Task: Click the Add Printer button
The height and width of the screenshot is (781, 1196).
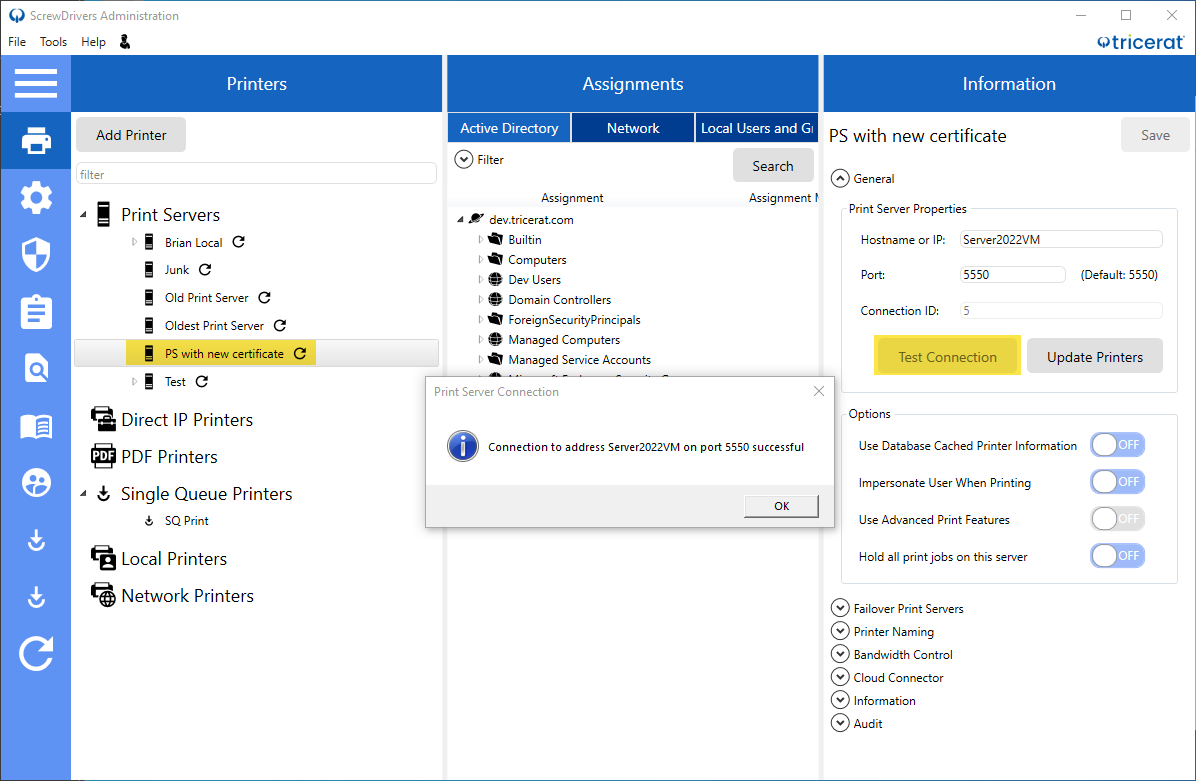Action: [x=131, y=135]
